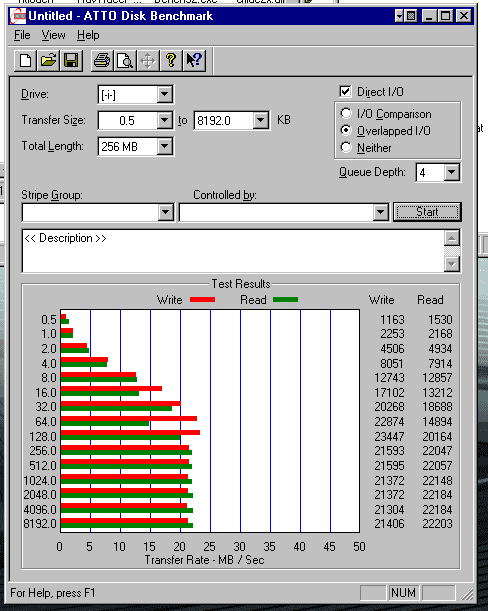The image size is (488, 611).
Task: Click the read value 14894
Action: (x=437, y=422)
